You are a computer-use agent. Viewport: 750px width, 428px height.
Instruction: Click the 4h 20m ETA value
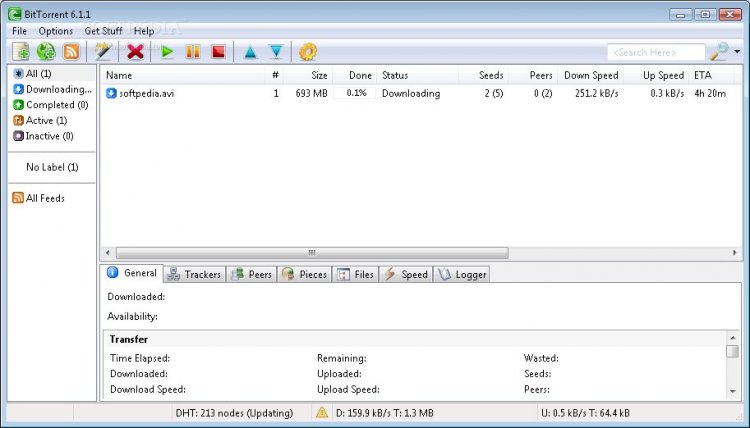click(710, 94)
